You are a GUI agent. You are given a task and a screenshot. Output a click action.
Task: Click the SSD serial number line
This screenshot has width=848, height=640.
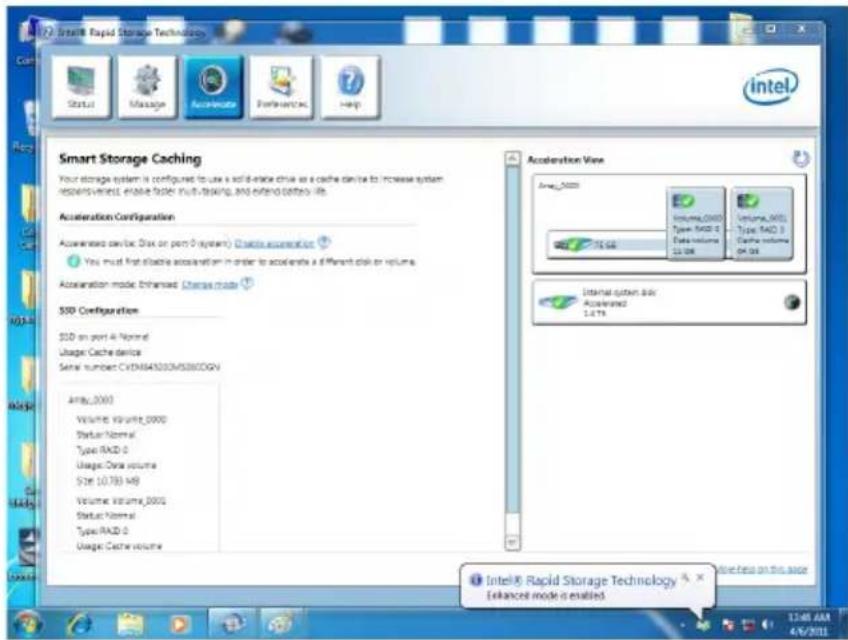pyautogui.click(x=140, y=367)
